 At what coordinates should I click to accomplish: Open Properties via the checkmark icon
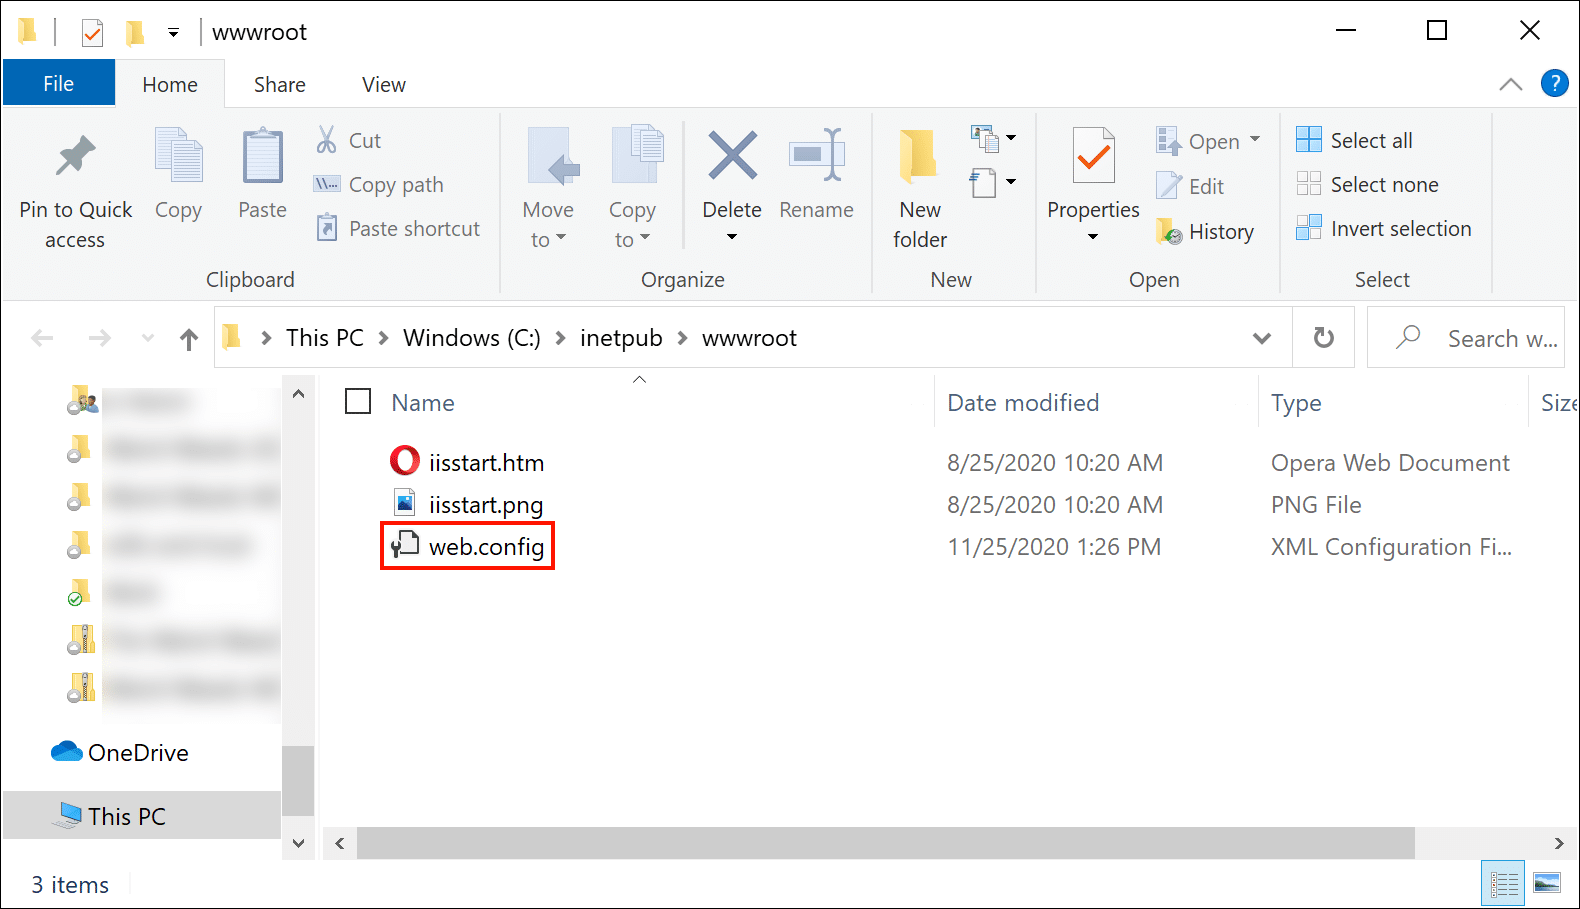click(x=1093, y=157)
